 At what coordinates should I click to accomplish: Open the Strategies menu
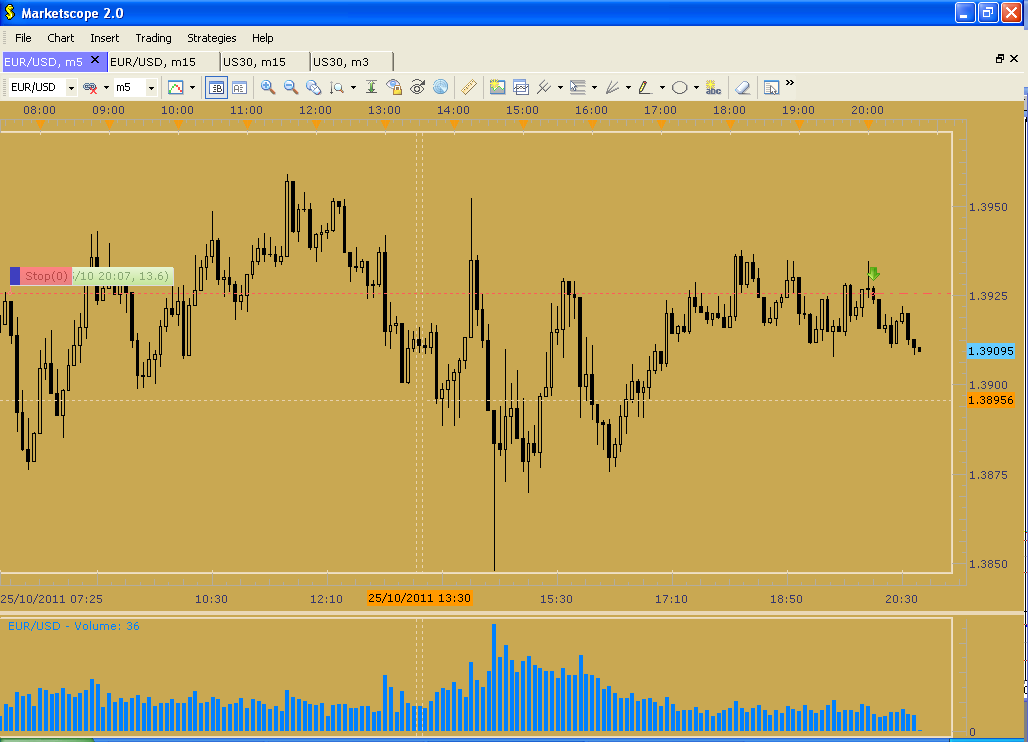point(212,38)
